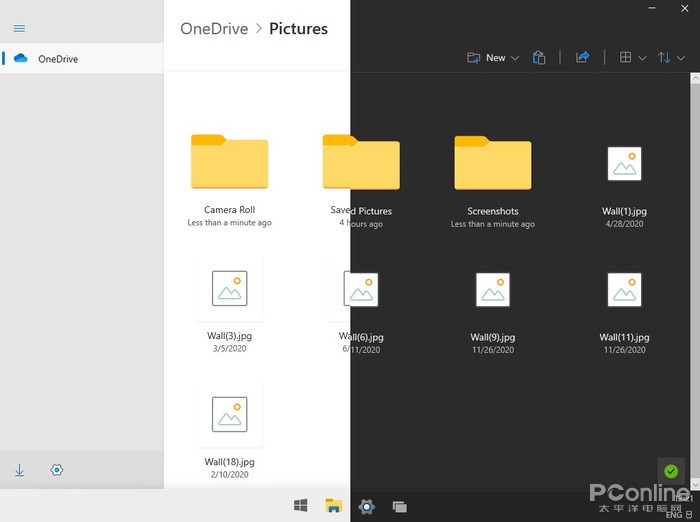Open the Screenshots folder

pos(492,163)
